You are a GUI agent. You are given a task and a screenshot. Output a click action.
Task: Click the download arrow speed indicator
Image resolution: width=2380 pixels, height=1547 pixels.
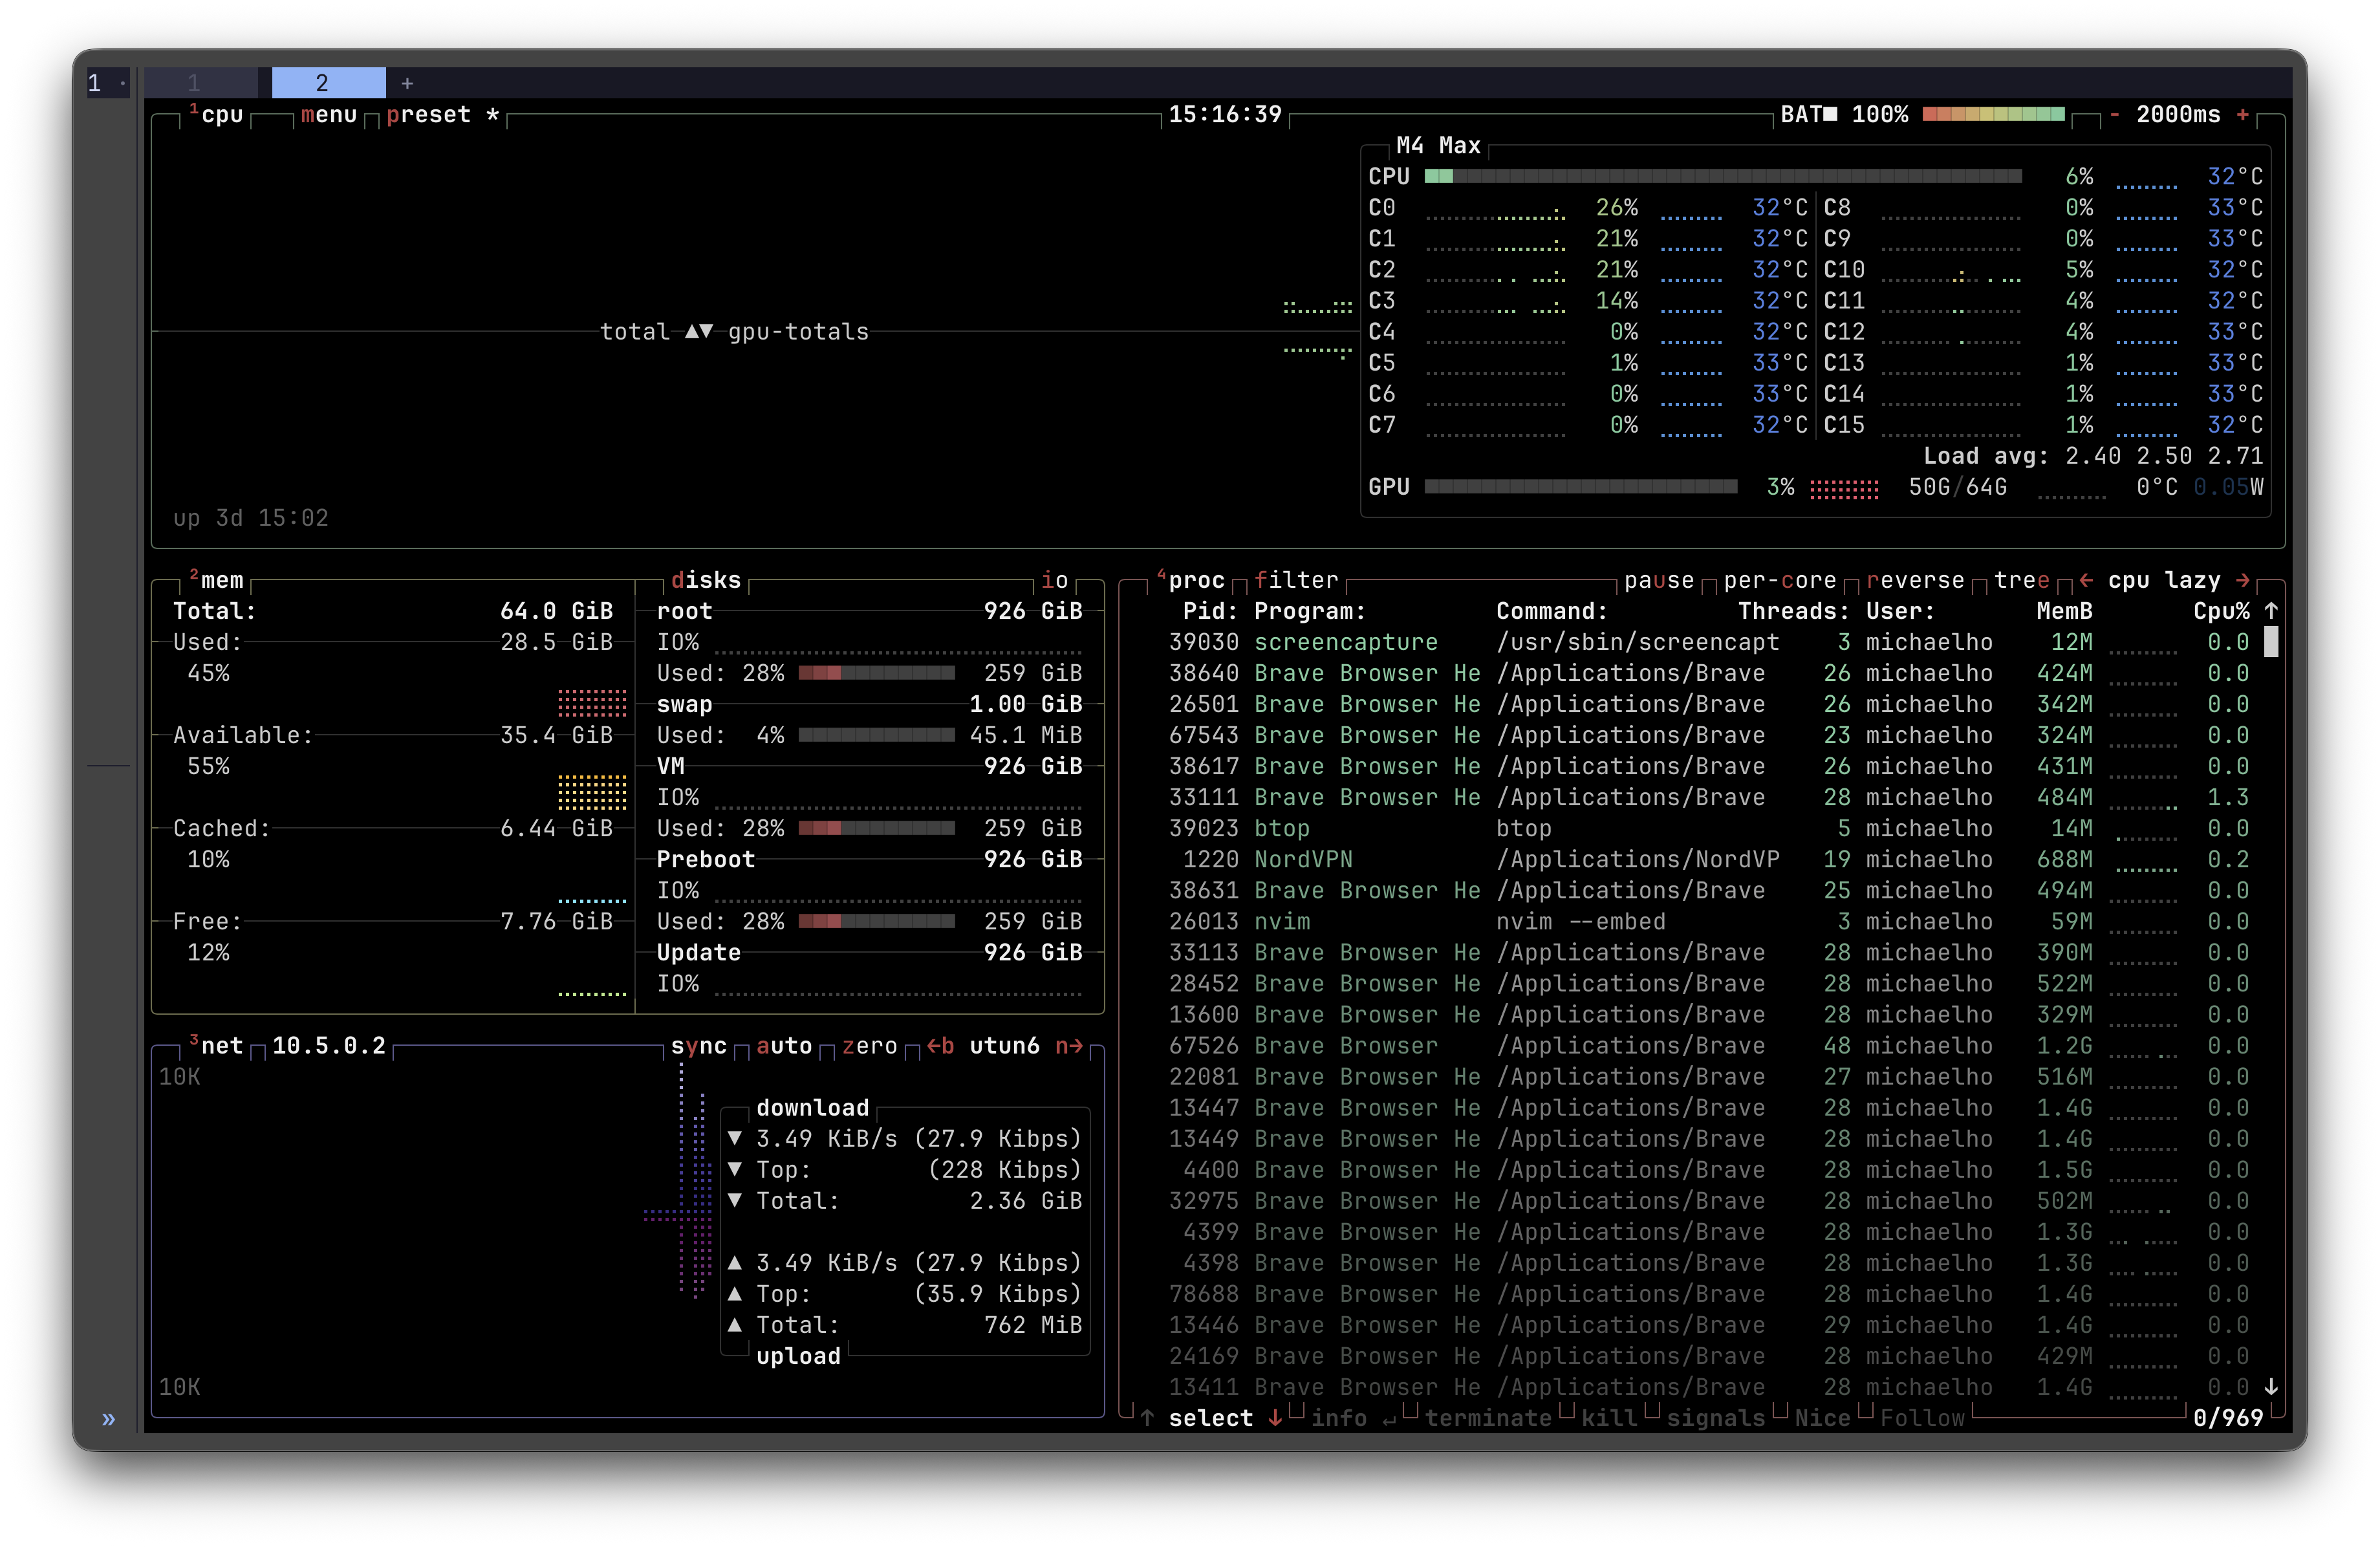735,1139
